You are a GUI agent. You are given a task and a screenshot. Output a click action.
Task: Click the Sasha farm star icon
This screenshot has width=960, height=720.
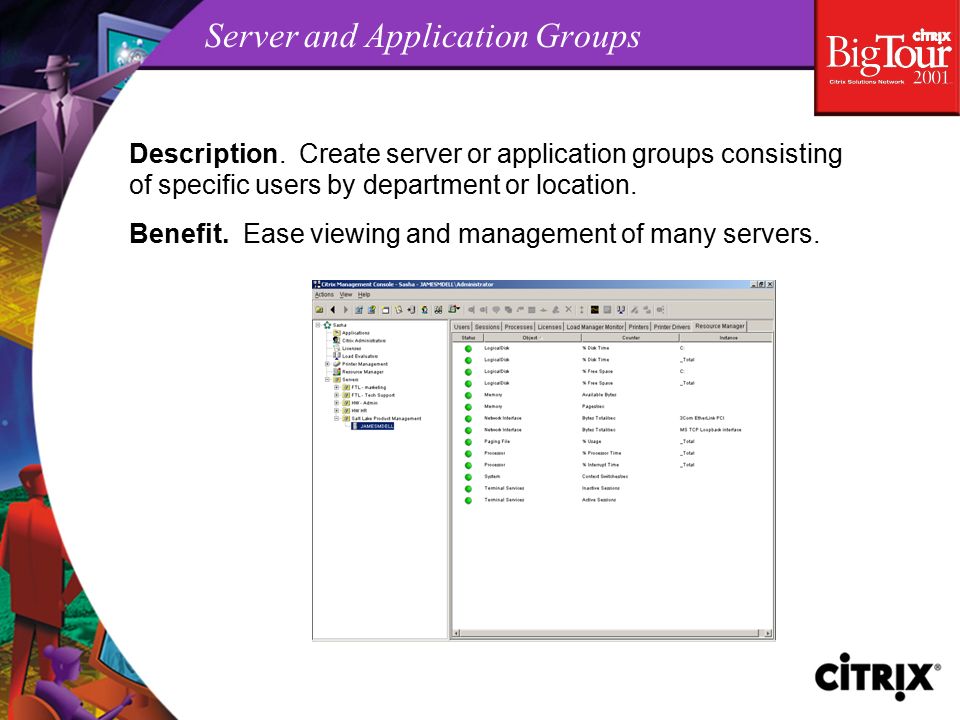327,325
